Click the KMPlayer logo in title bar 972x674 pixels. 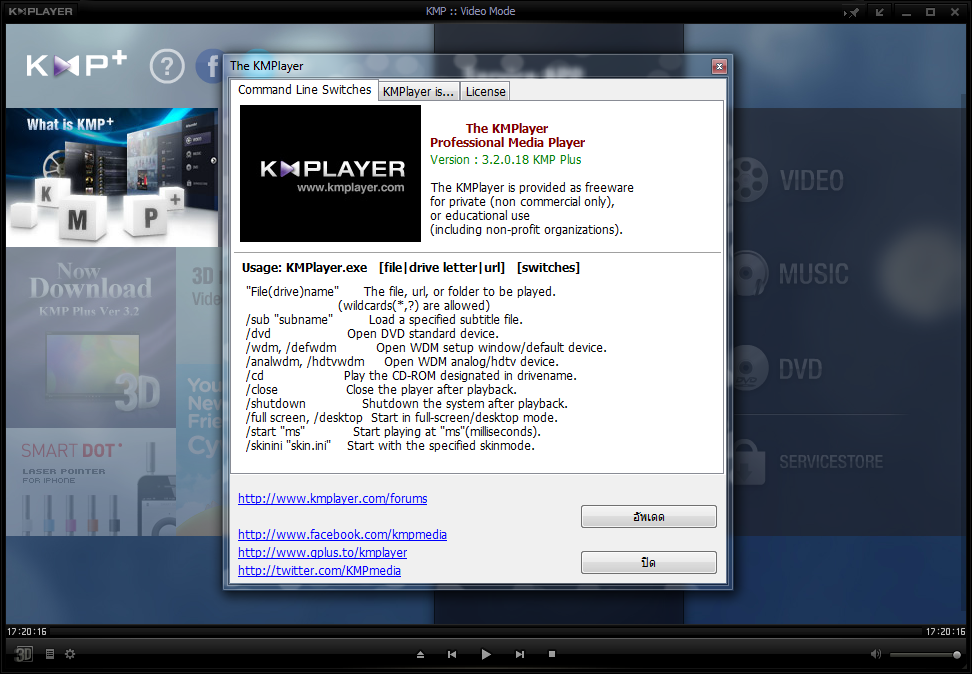coord(40,11)
